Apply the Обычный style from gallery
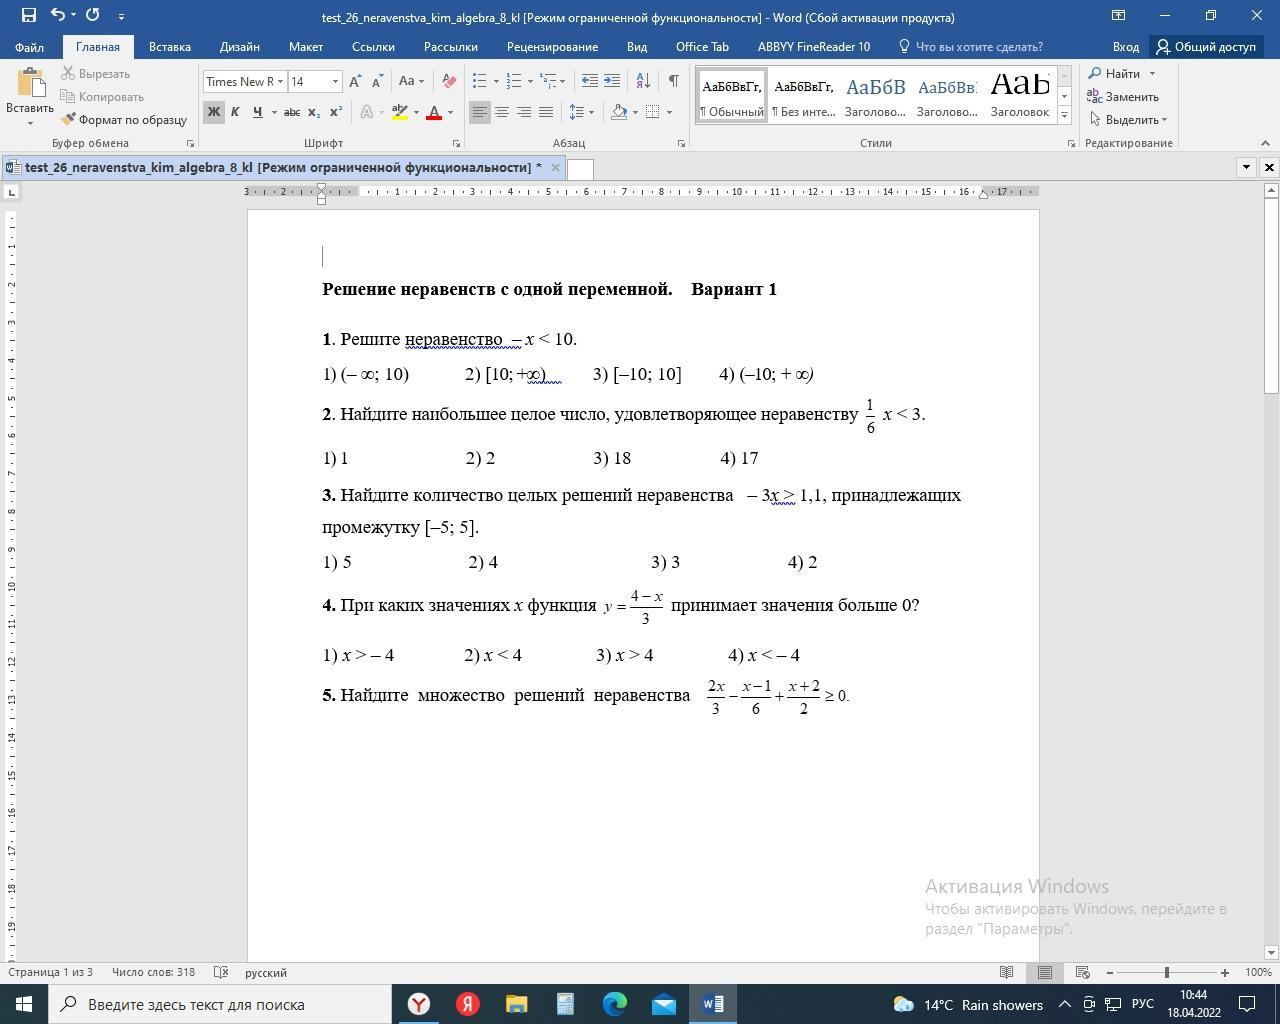The width and height of the screenshot is (1280, 1024). pyautogui.click(x=732, y=96)
